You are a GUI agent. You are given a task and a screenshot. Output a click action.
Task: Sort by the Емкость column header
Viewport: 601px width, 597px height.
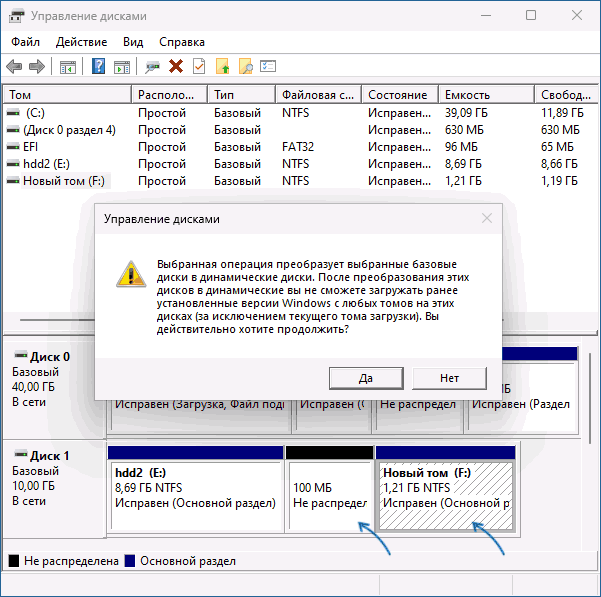(x=486, y=95)
